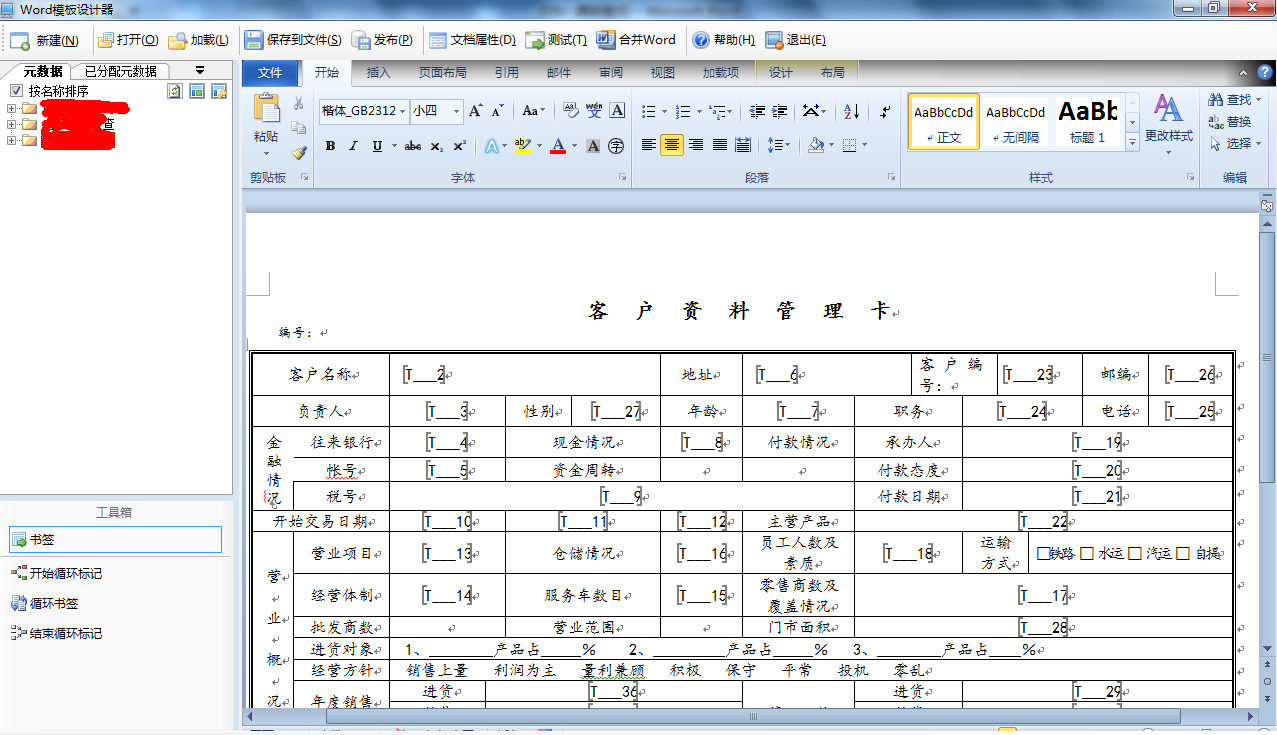Click the 发布(P) button
This screenshot has height=735, width=1277.
pyautogui.click(x=382, y=40)
